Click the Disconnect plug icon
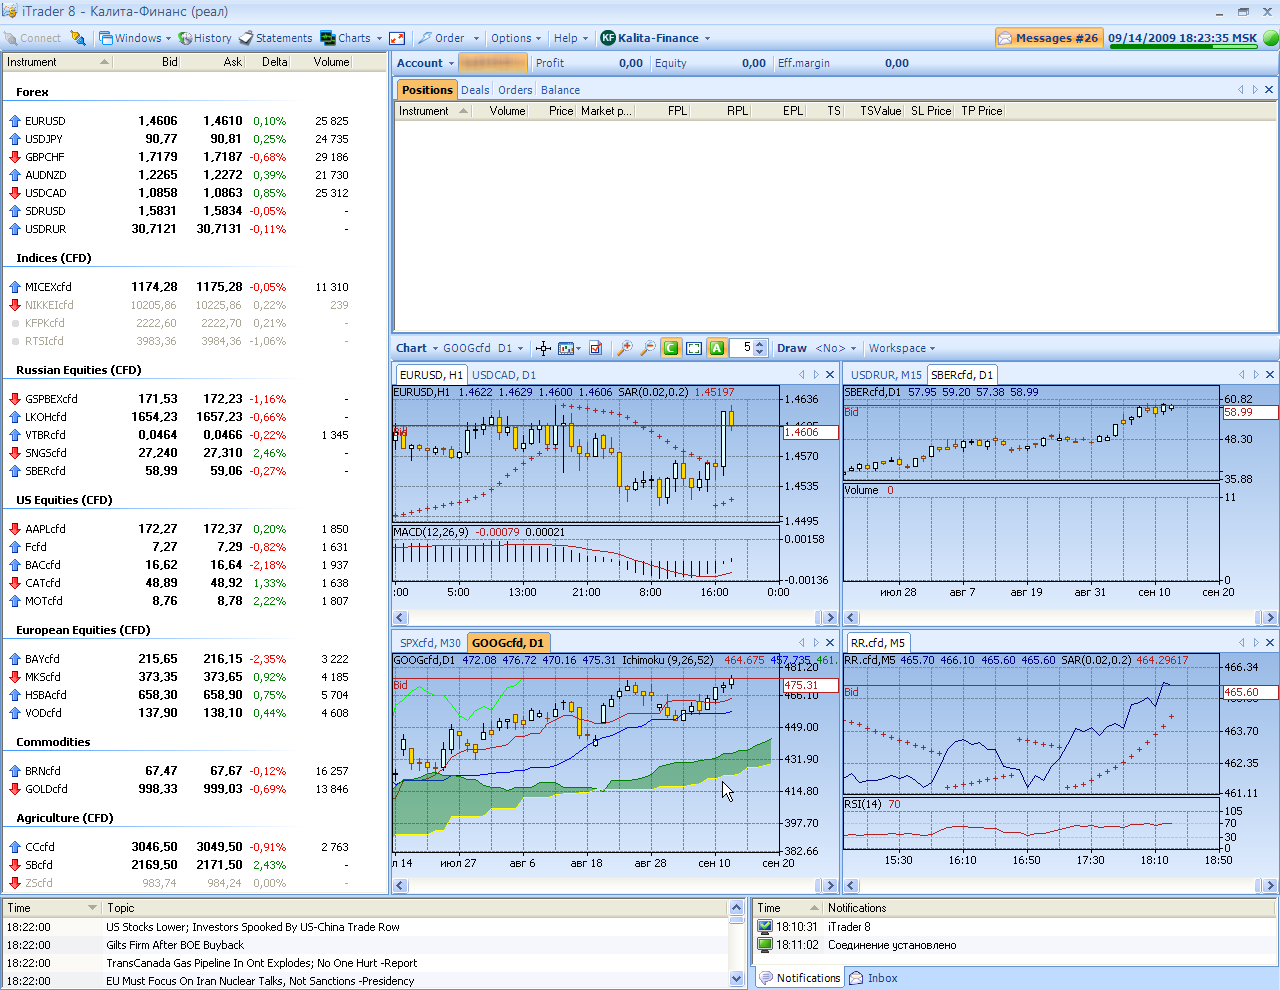 pyautogui.click(x=78, y=38)
